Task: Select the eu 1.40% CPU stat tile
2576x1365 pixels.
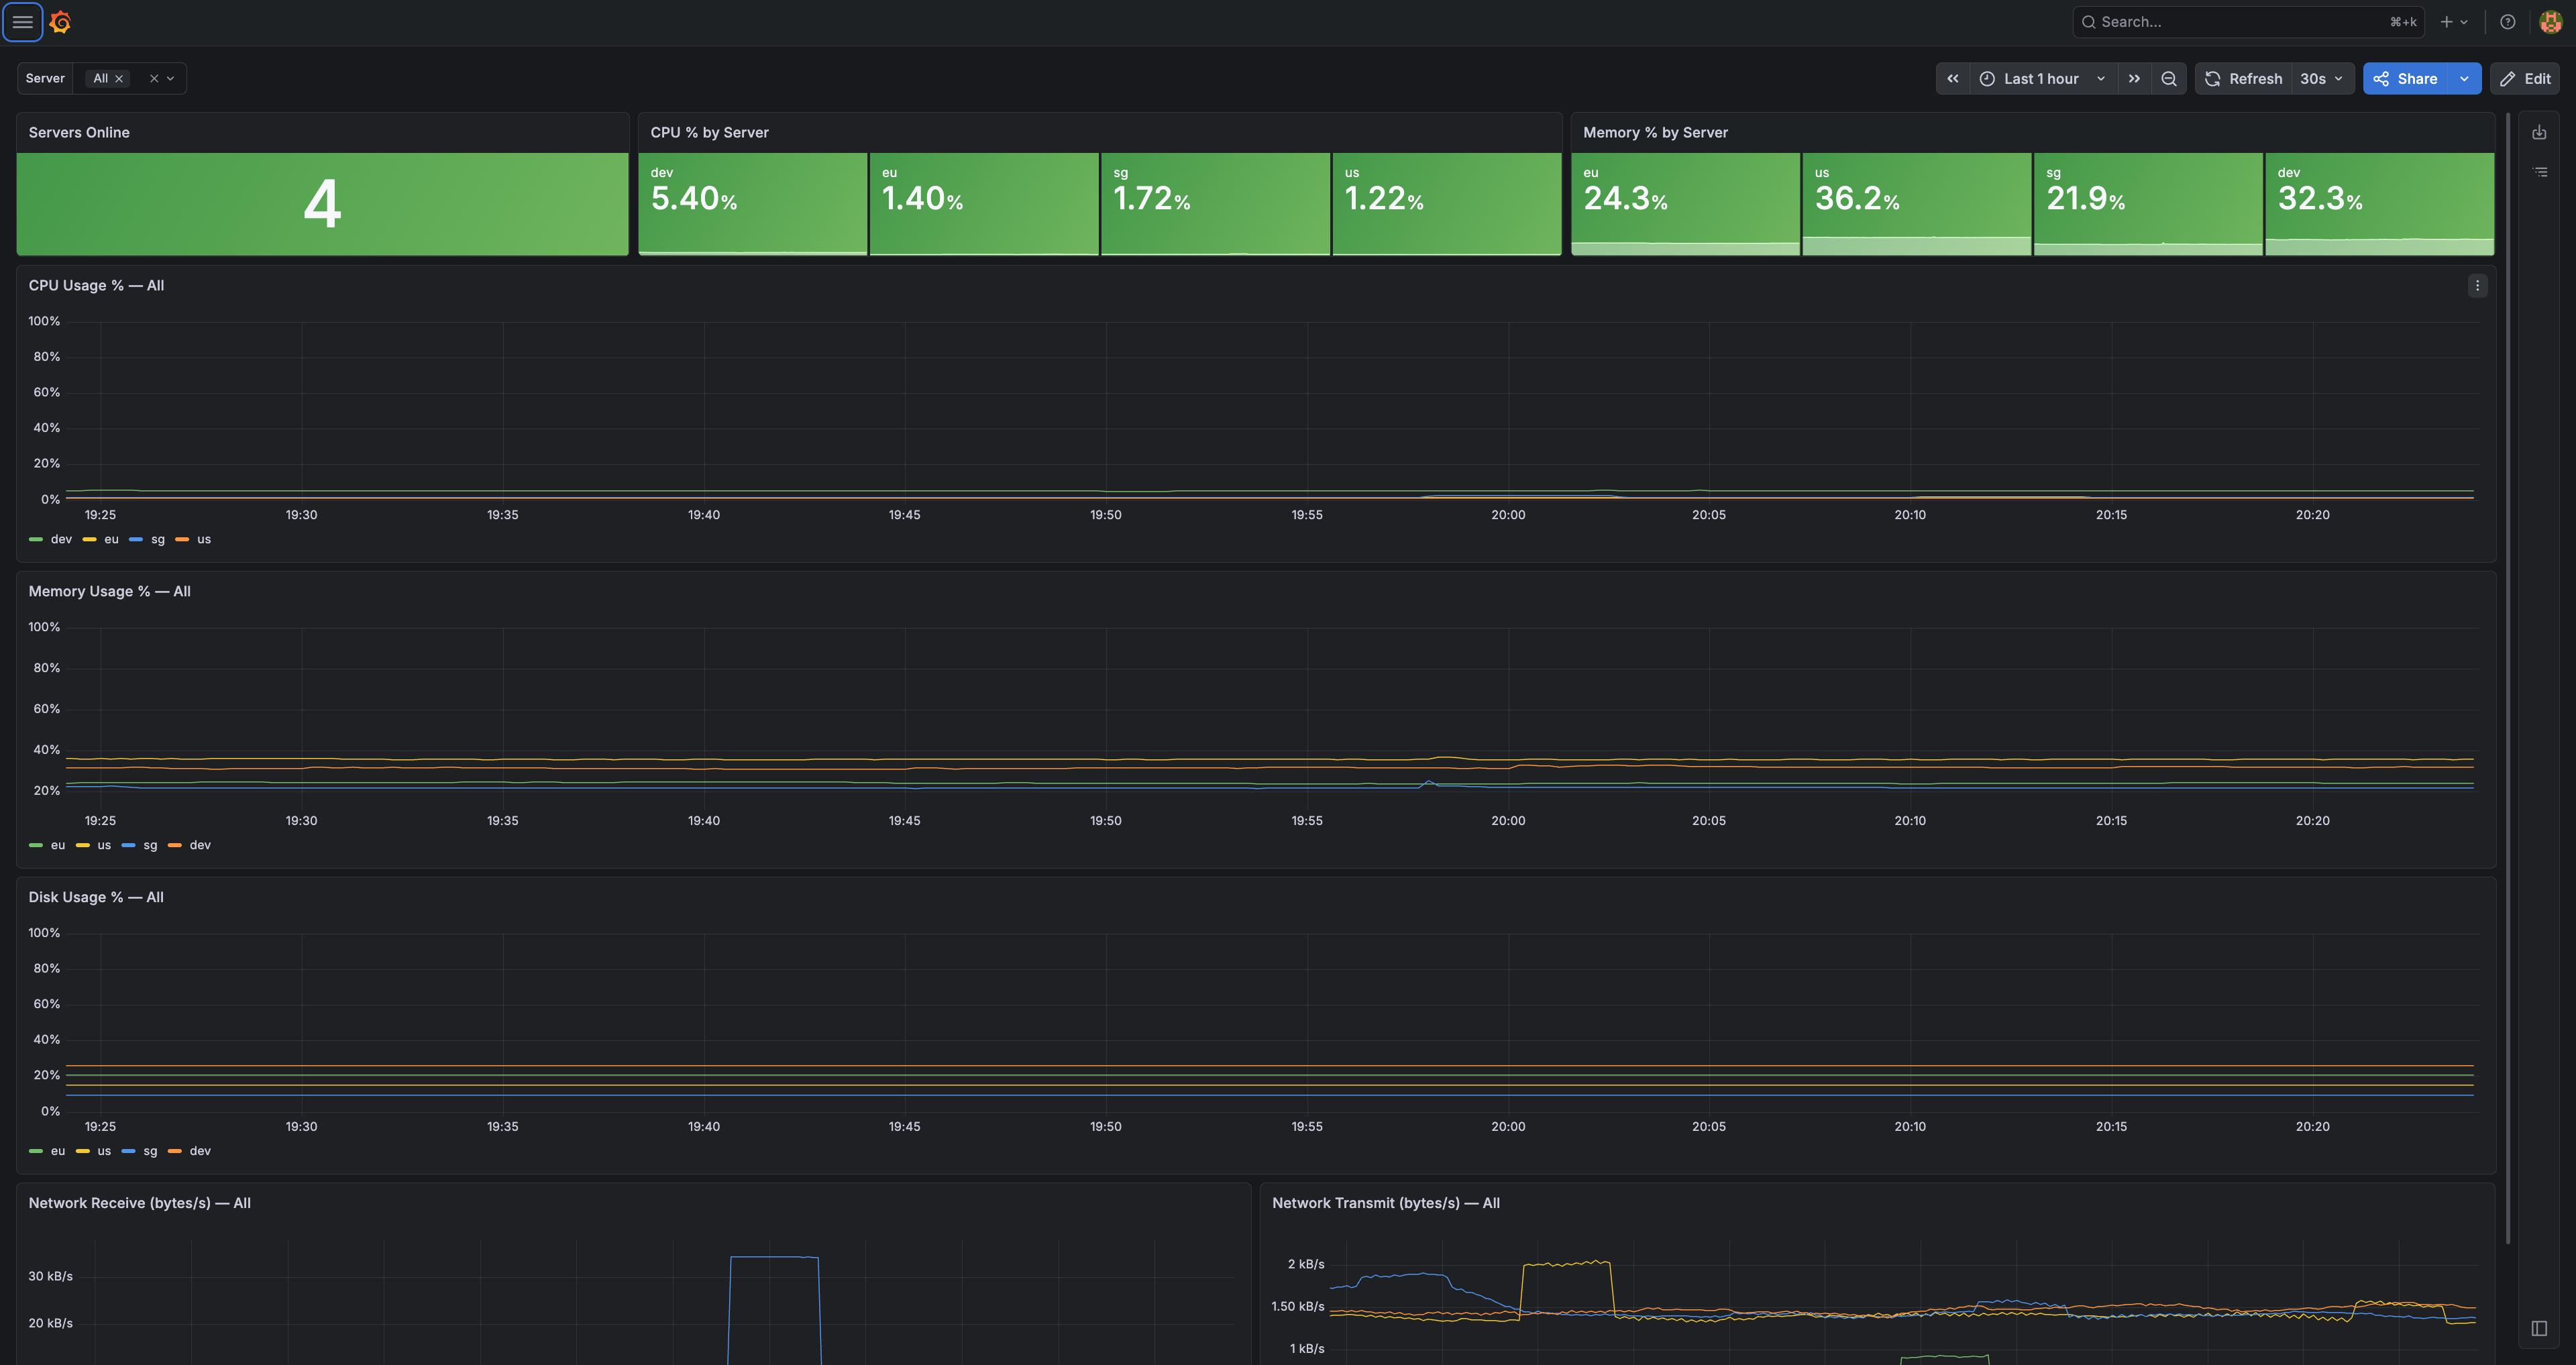Action: pos(984,204)
